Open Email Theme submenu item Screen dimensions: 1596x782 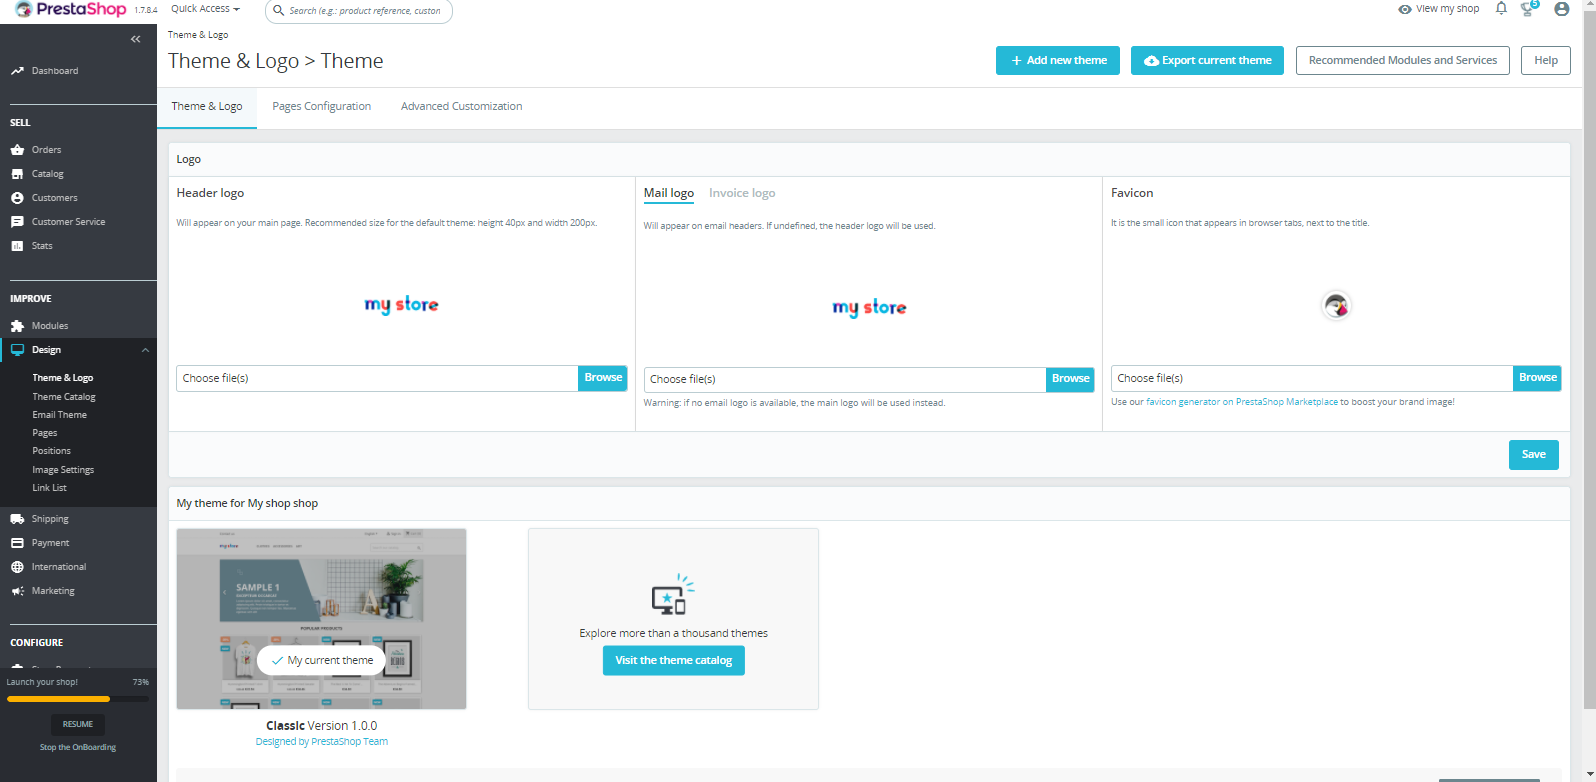click(x=59, y=415)
